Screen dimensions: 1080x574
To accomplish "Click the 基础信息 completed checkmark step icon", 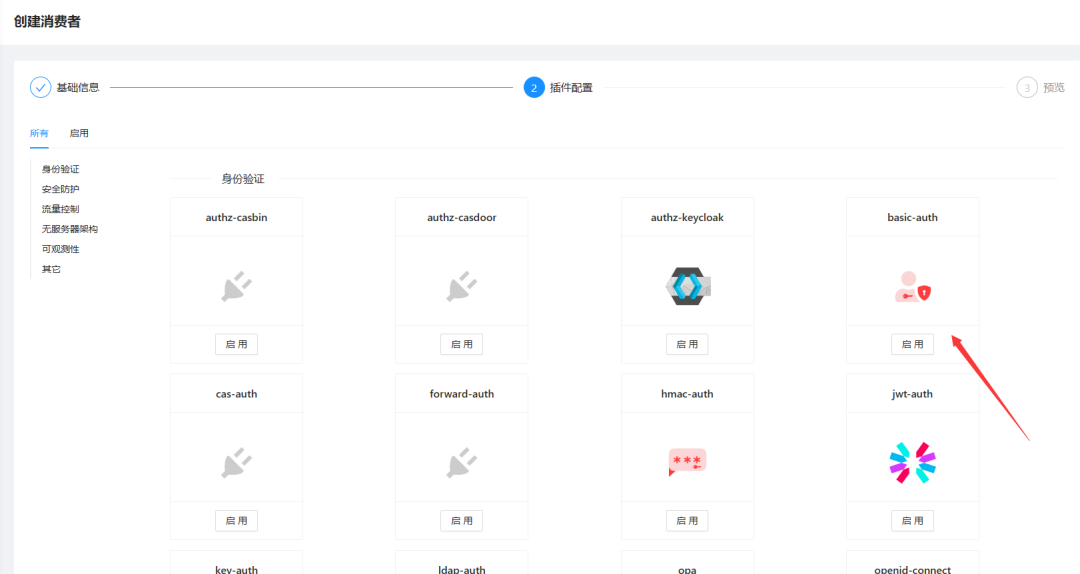I will point(41,88).
